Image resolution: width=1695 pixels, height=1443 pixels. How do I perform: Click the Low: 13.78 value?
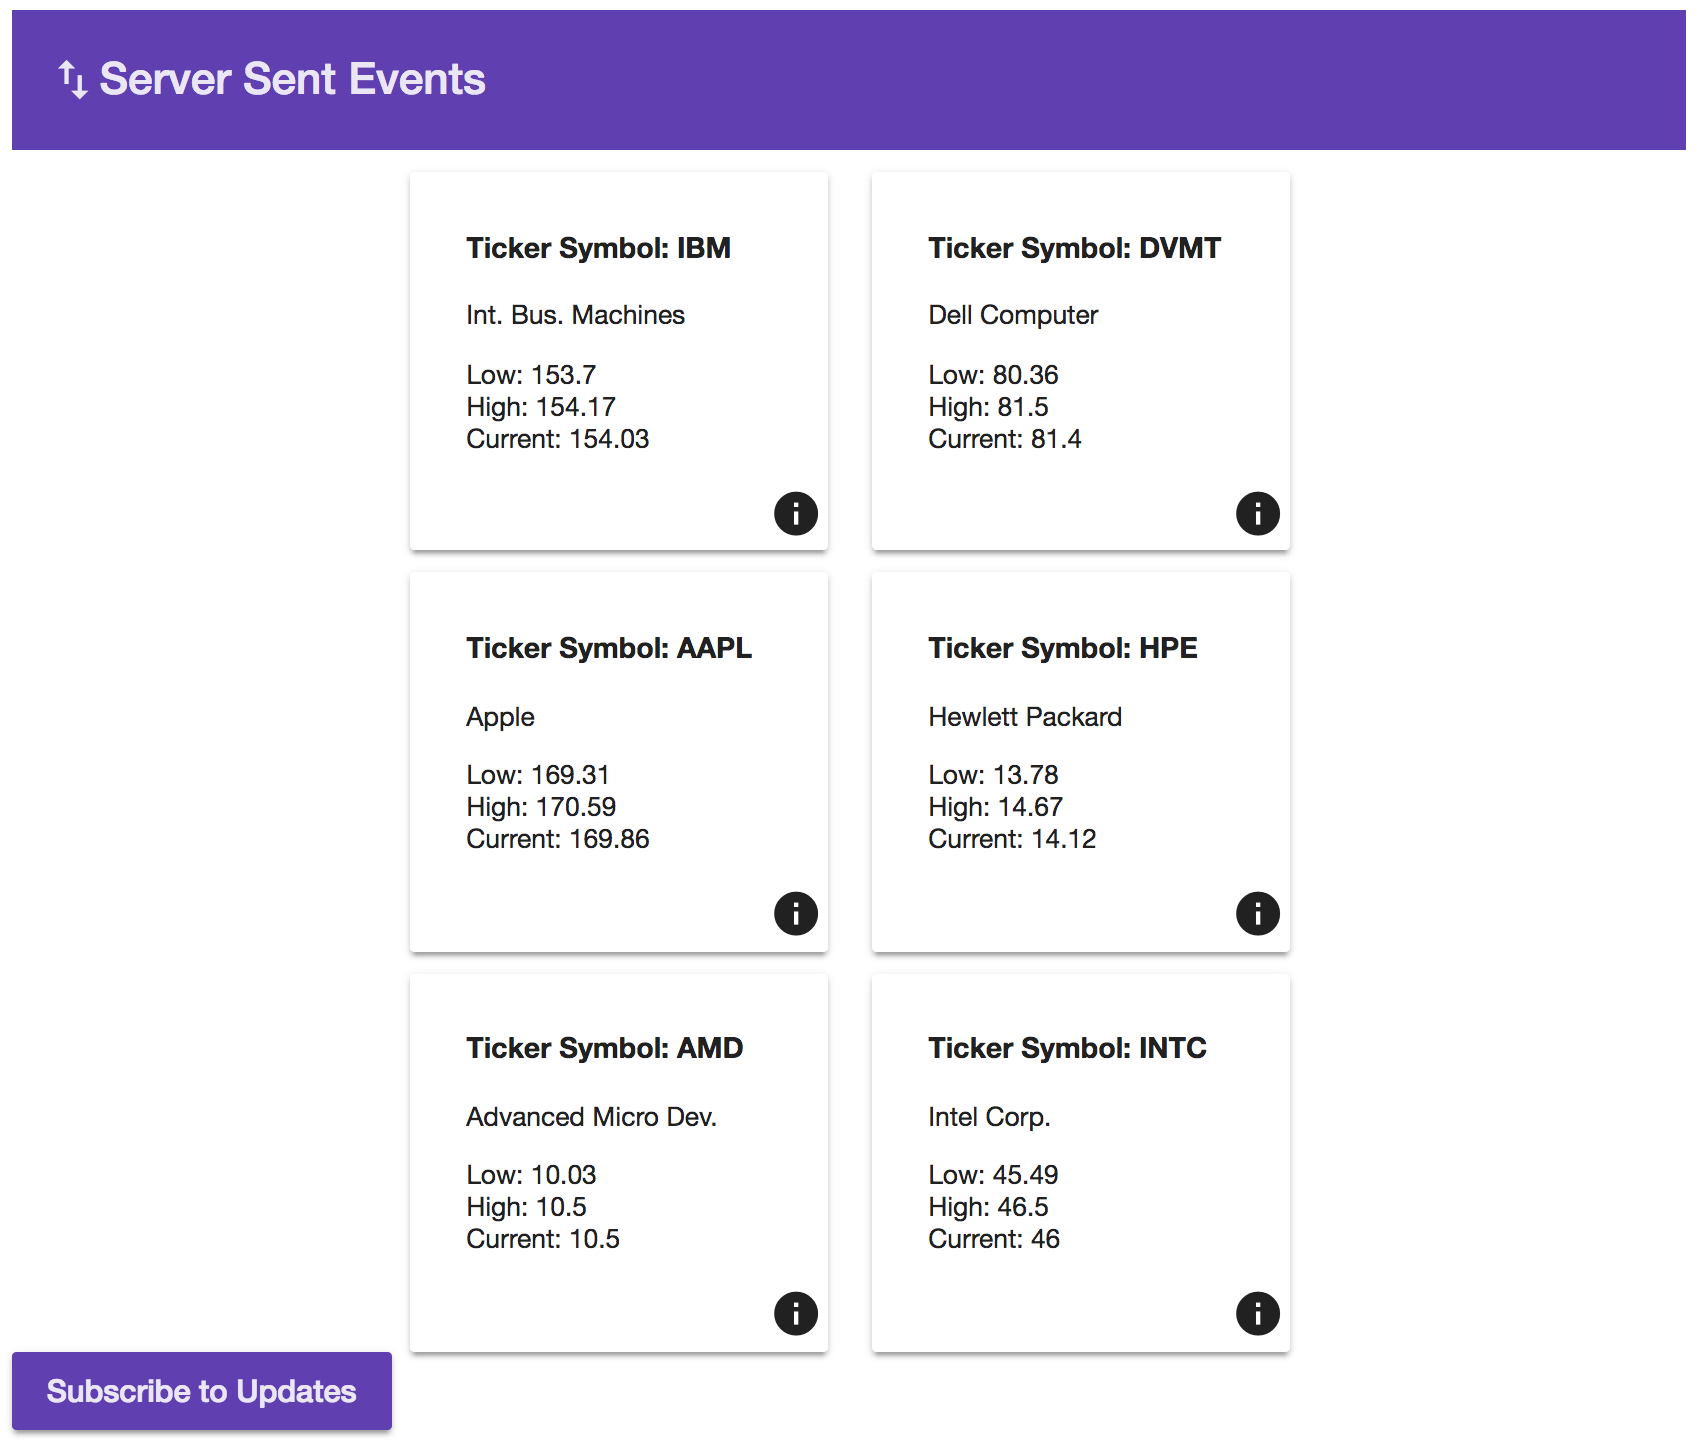pyautogui.click(x=993, y=775)
